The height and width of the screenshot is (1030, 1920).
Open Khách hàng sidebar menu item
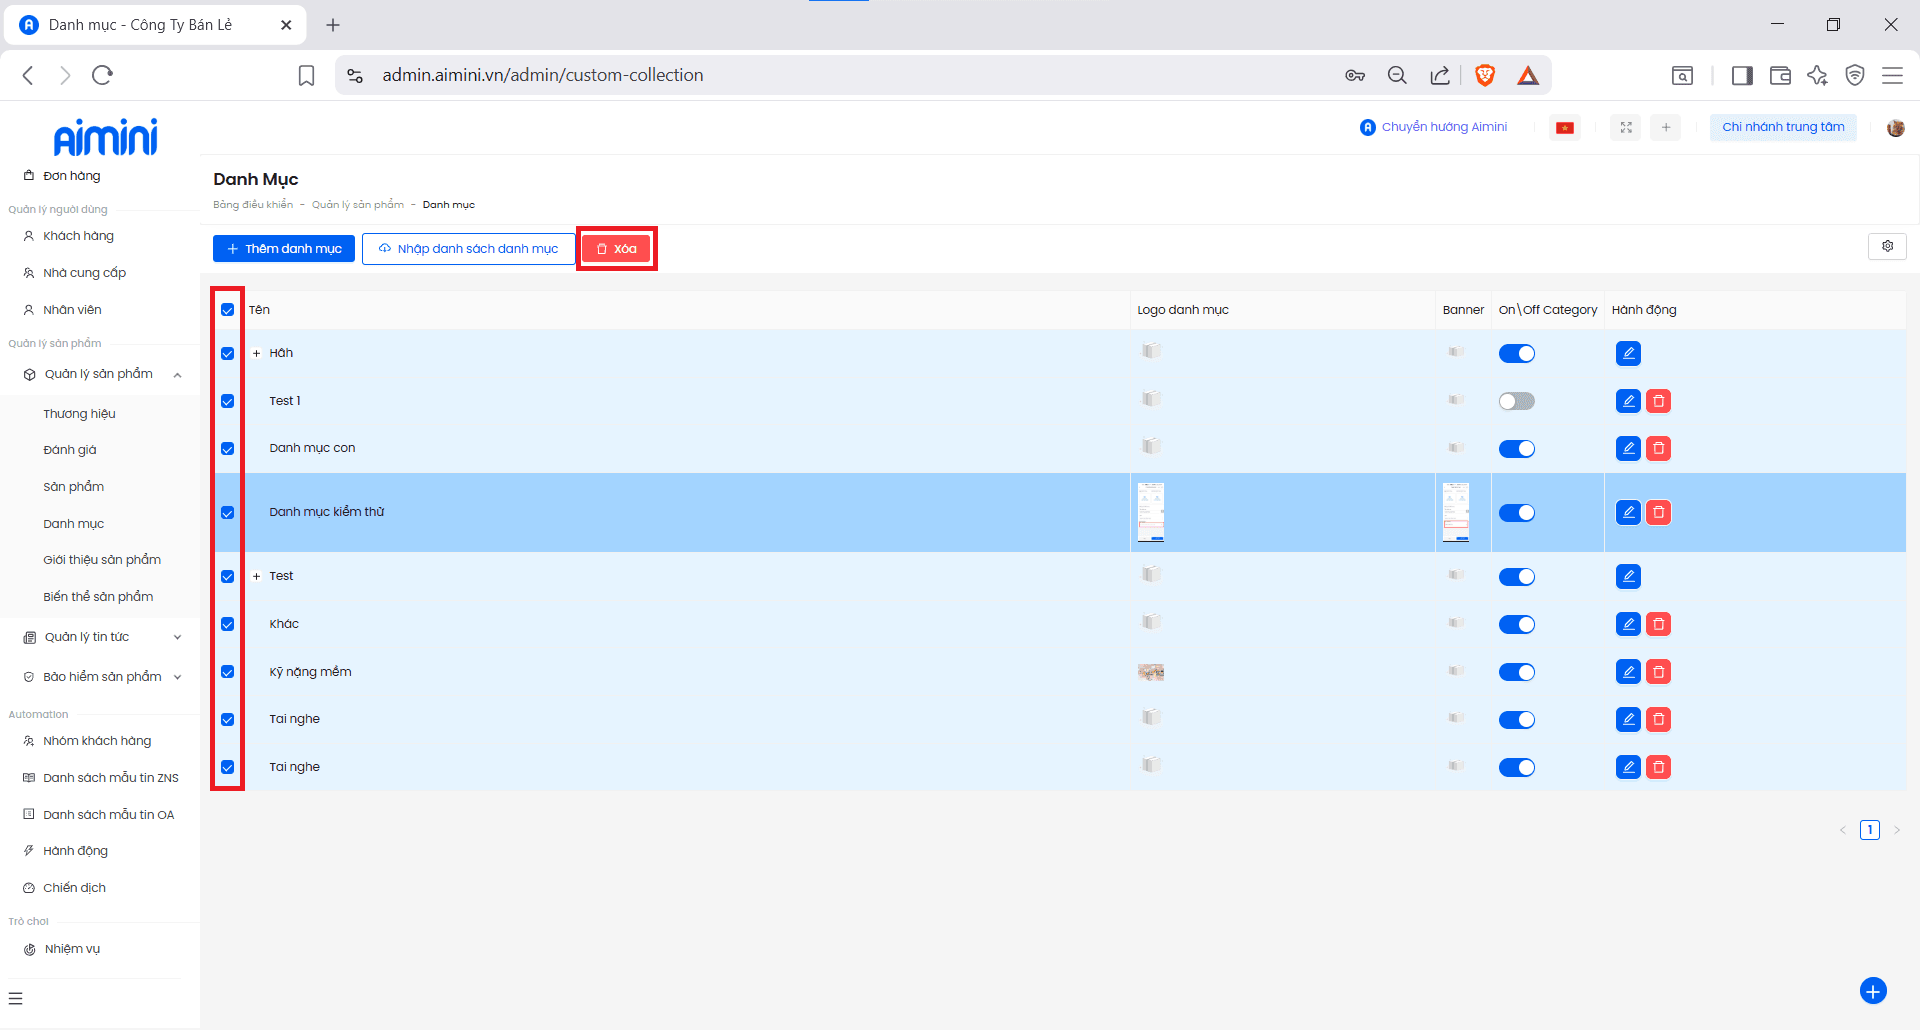(x=78, y=236)
